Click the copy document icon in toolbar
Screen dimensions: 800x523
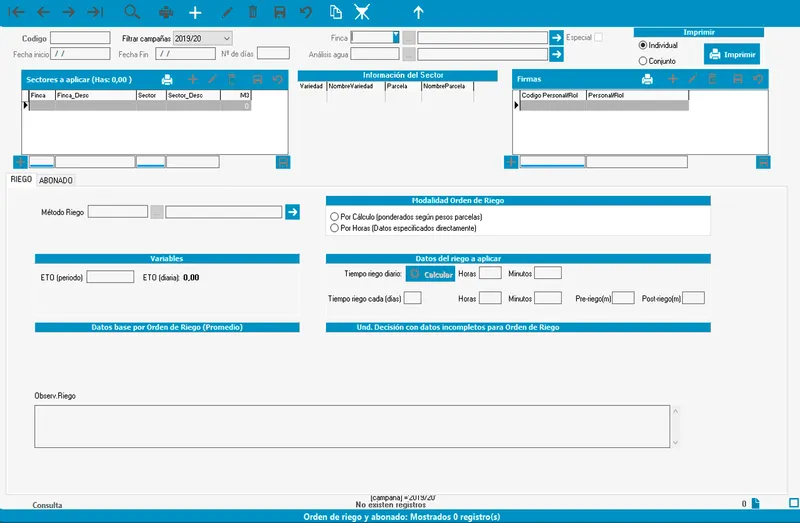(x=335, y=12)
